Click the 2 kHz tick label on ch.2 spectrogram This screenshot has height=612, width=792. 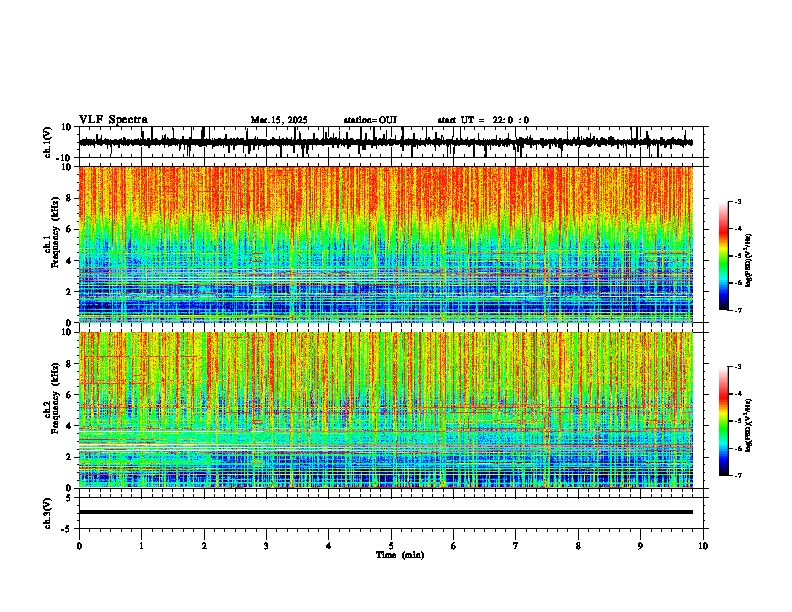coord(69,457)
